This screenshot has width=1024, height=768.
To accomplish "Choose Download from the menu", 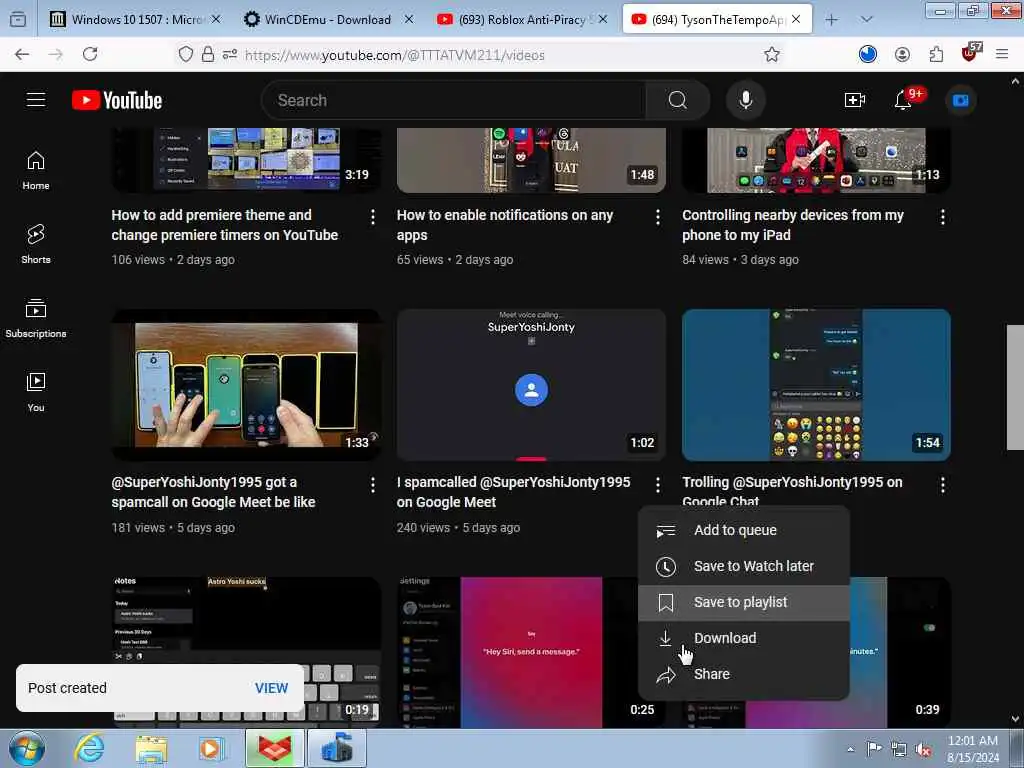I will coord(744,638).
